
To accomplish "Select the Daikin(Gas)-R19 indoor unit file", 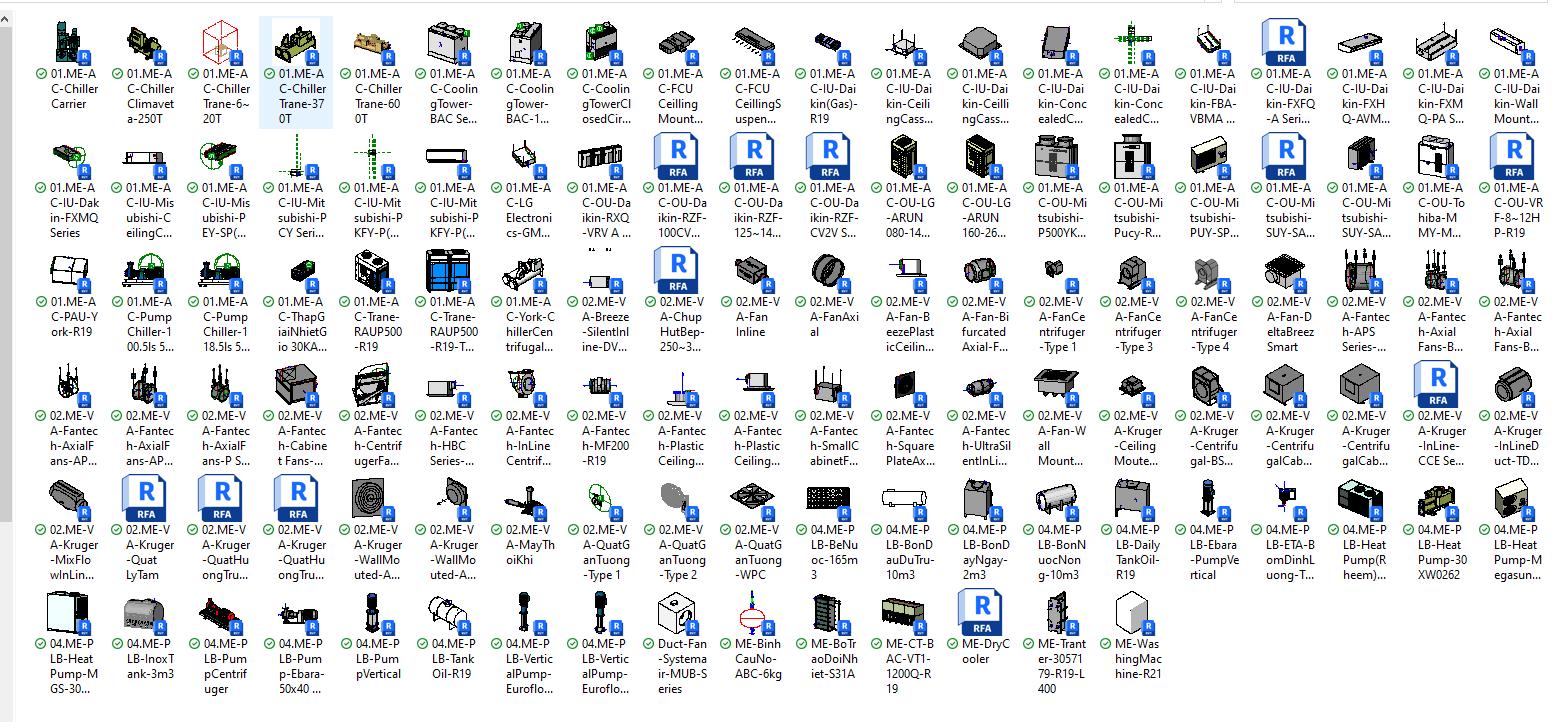I will click(x=828, y=44).
